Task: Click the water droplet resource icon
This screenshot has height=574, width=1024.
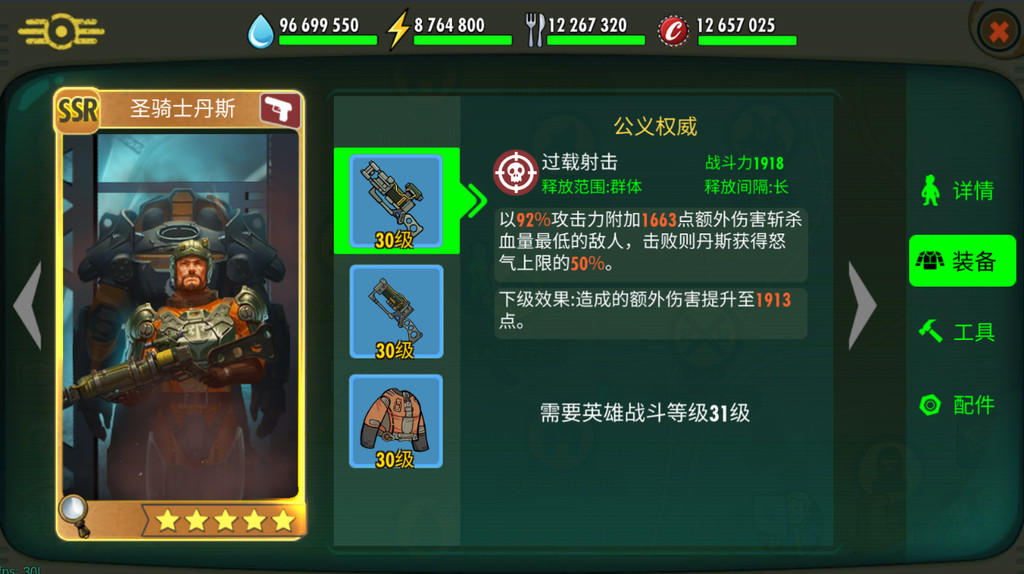Action: 260,31
